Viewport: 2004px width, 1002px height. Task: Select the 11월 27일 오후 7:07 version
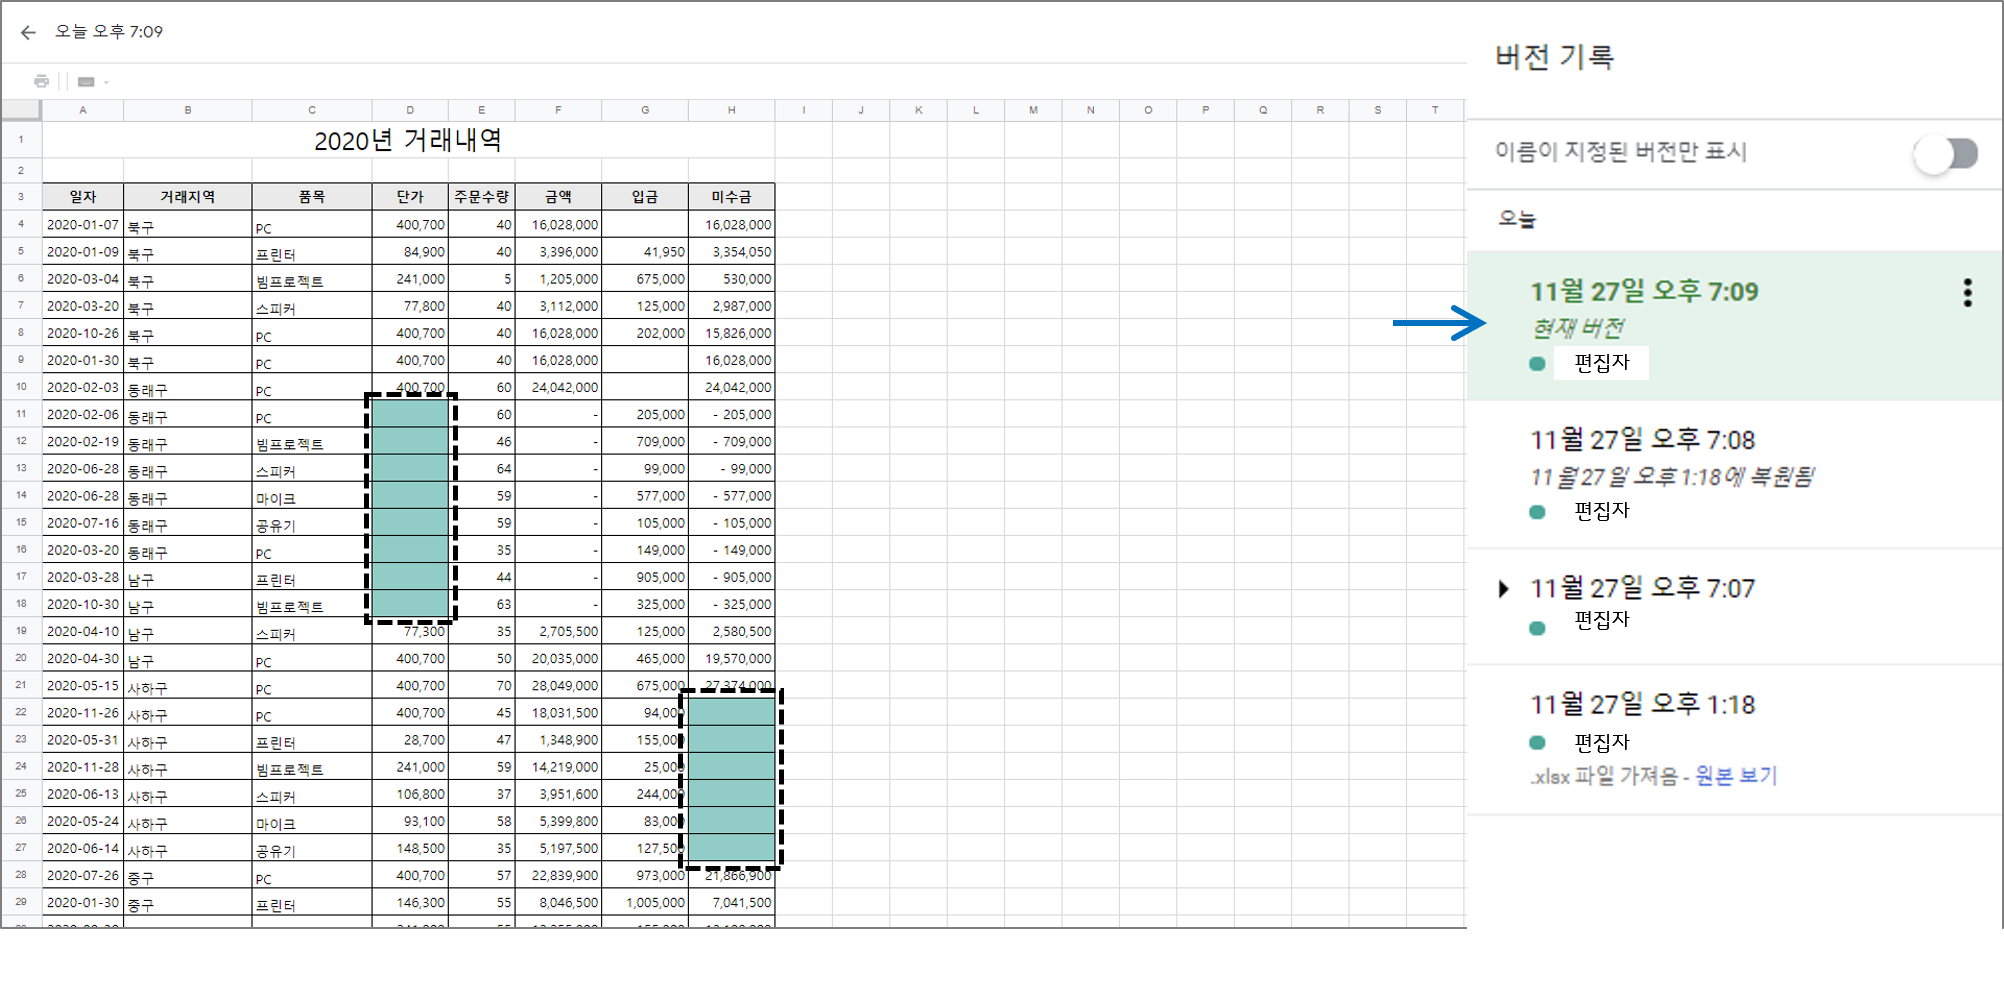click(1734, 606)
